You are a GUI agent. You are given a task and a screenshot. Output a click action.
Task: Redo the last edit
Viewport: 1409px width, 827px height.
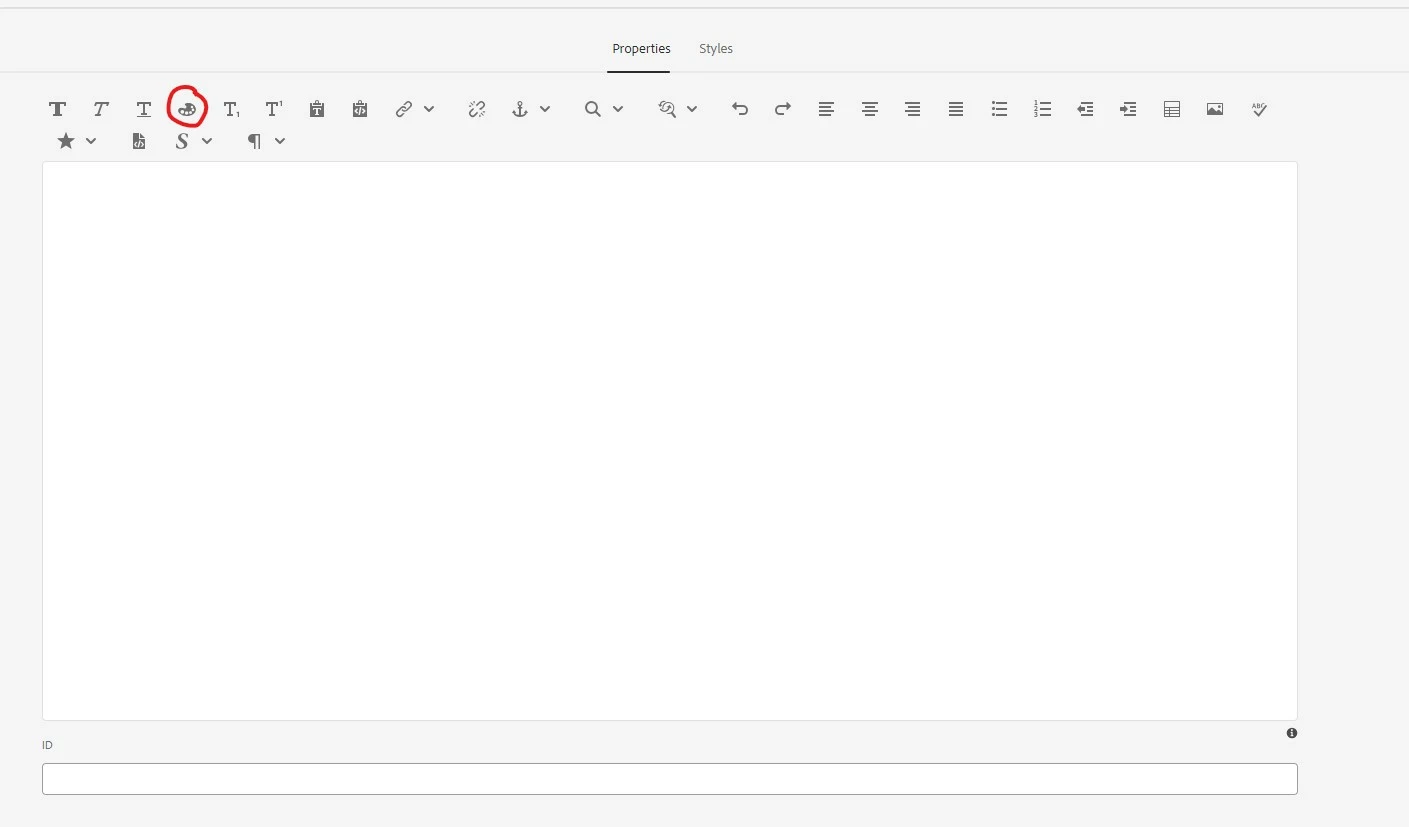tap(783, 109)
